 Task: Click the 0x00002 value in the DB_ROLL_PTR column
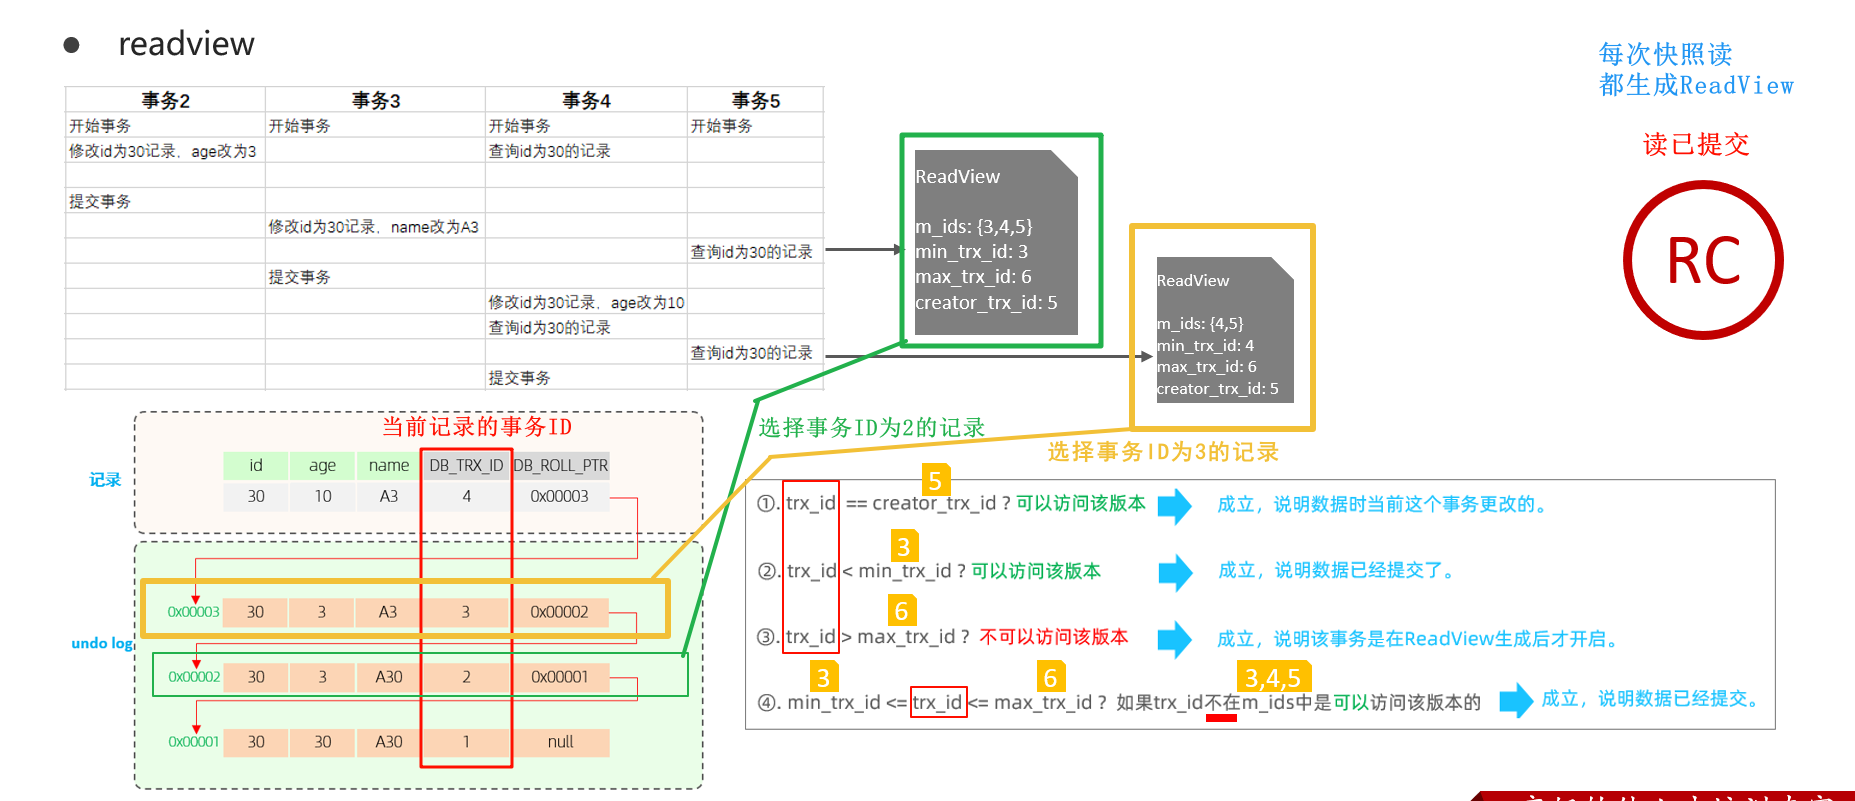point(560,612)
